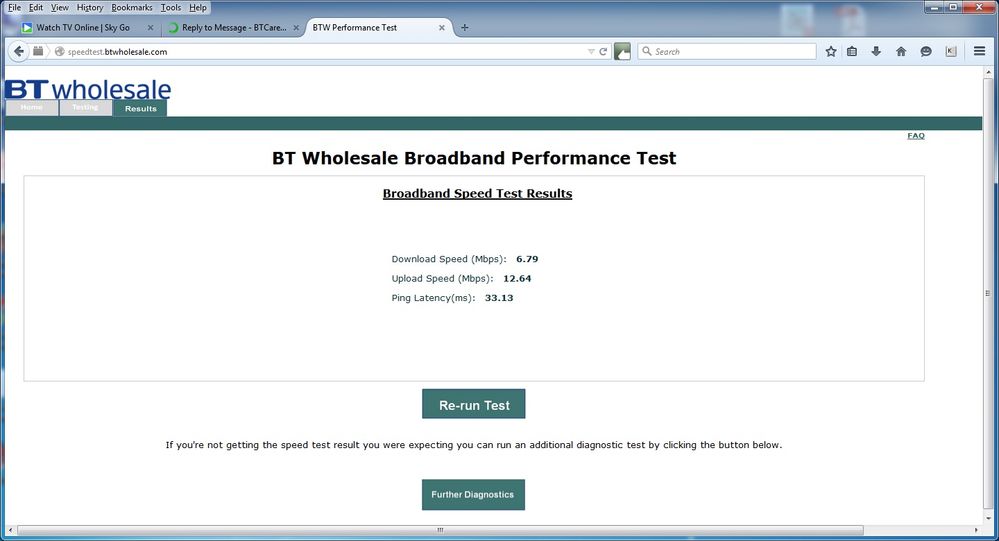Click the Further Diagnostics button
Screen dimensions: 999x541
(473, 494)
